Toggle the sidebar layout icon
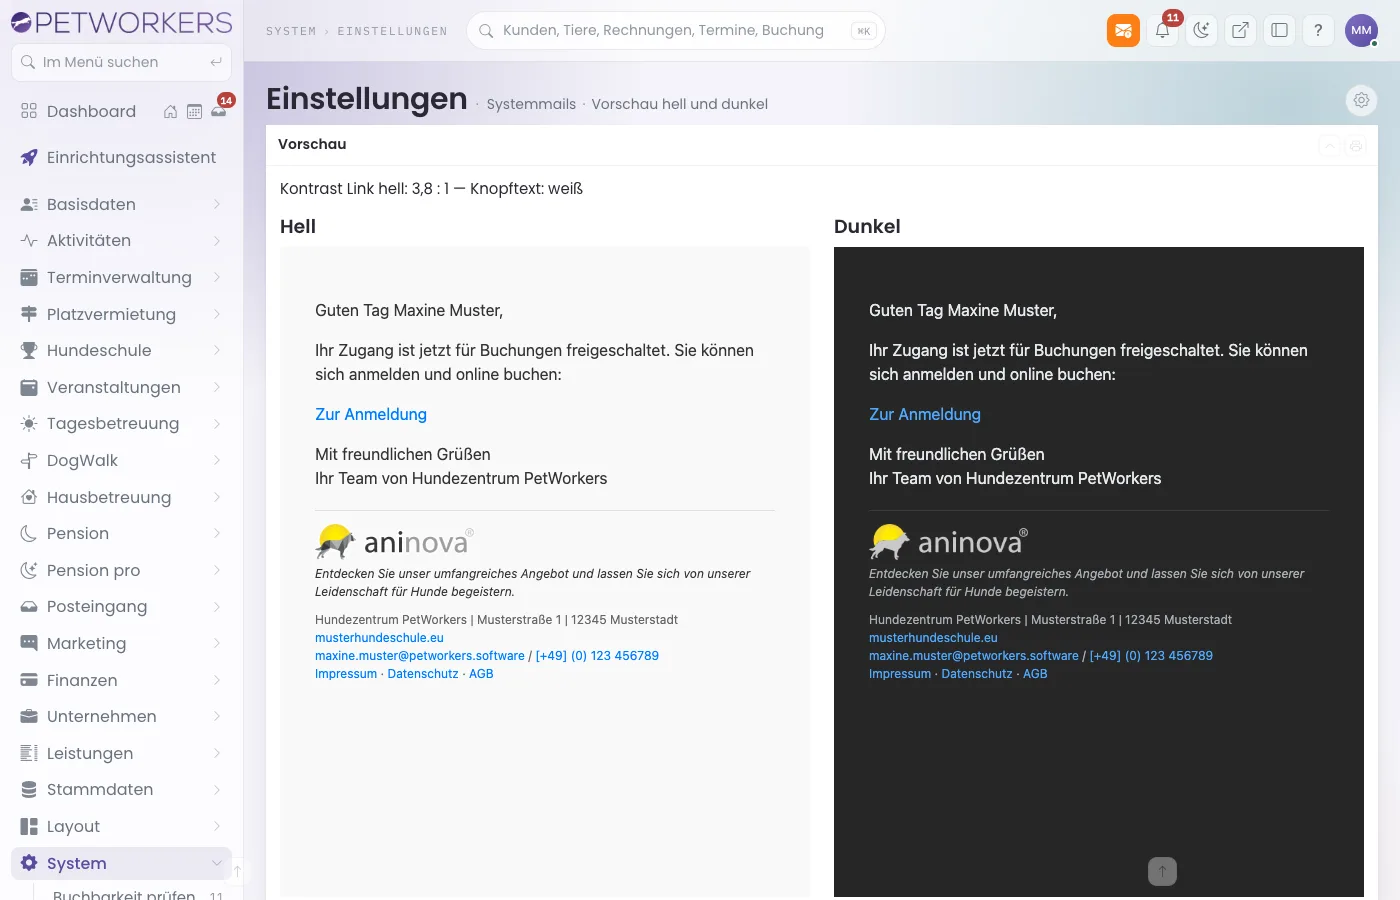This screenshot has width=1400, height=900. (1279, 30)
